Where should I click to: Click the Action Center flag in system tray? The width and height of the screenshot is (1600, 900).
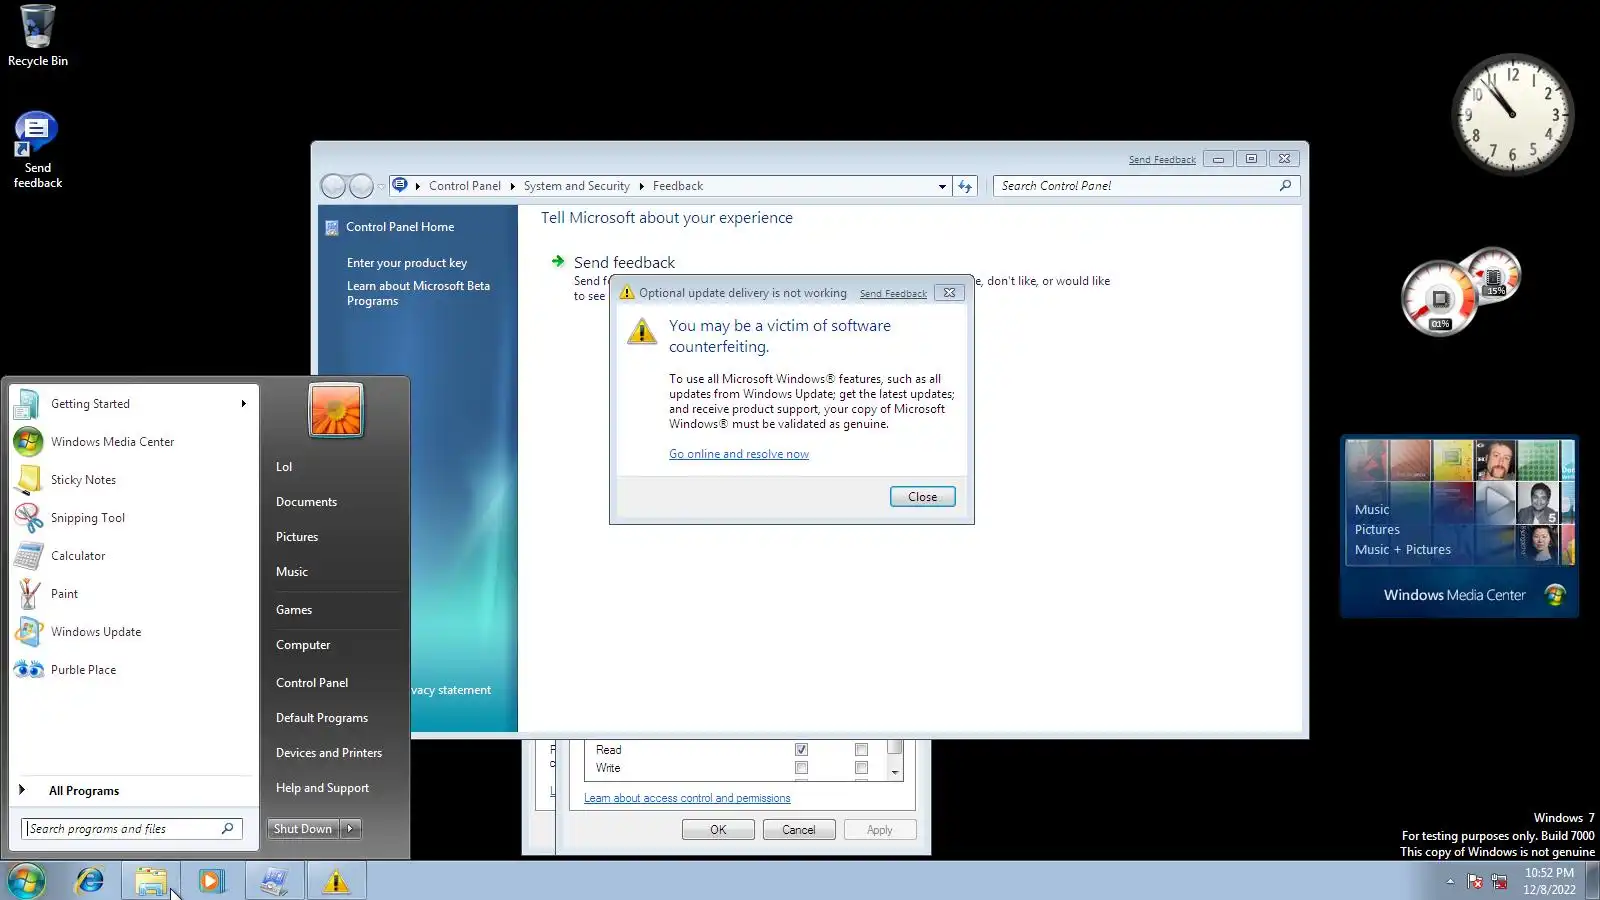[1475, 881]
